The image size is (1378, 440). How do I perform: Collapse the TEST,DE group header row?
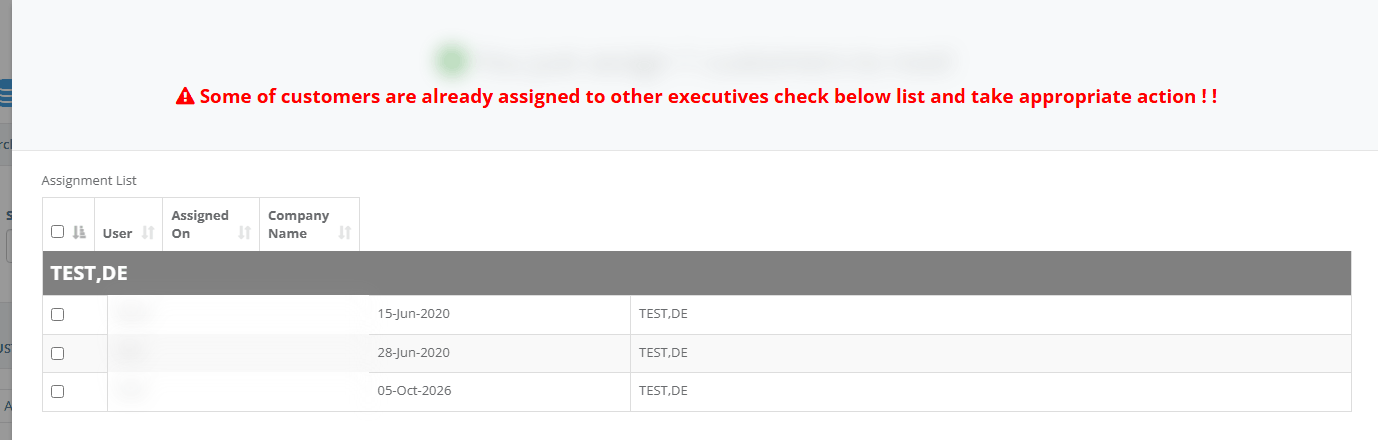[697, 273]
